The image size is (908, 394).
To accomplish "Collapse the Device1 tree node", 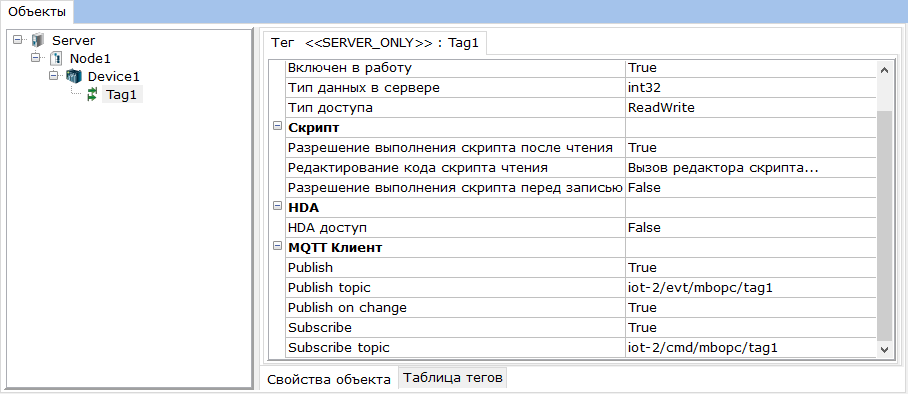I will click(x=54, y=75).
